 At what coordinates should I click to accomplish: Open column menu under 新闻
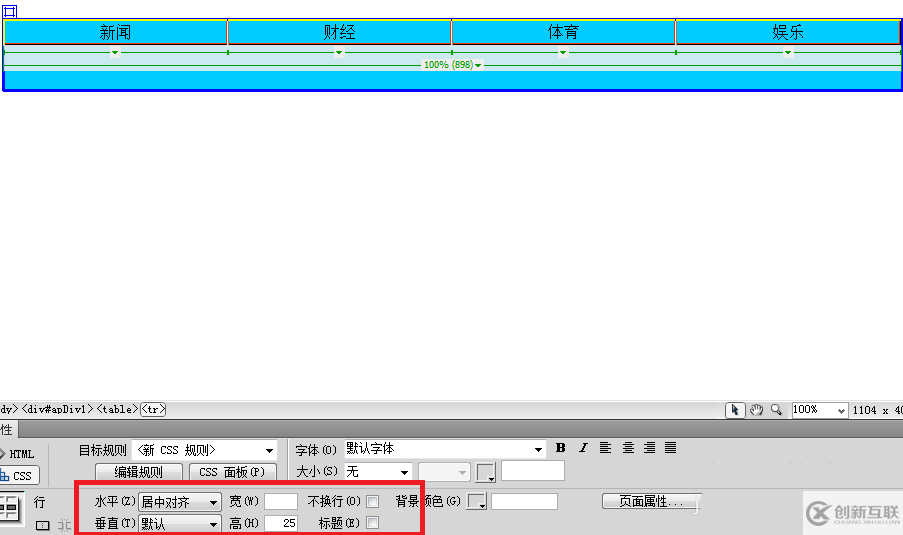tap(115, 53)
